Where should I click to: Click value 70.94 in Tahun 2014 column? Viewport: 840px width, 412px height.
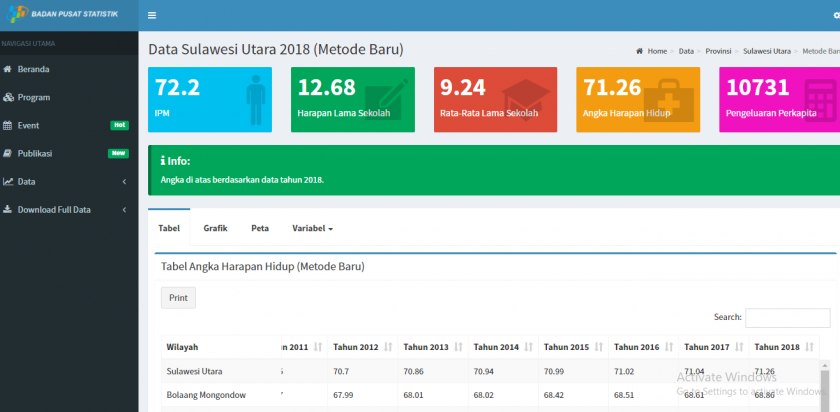[484, 371]
